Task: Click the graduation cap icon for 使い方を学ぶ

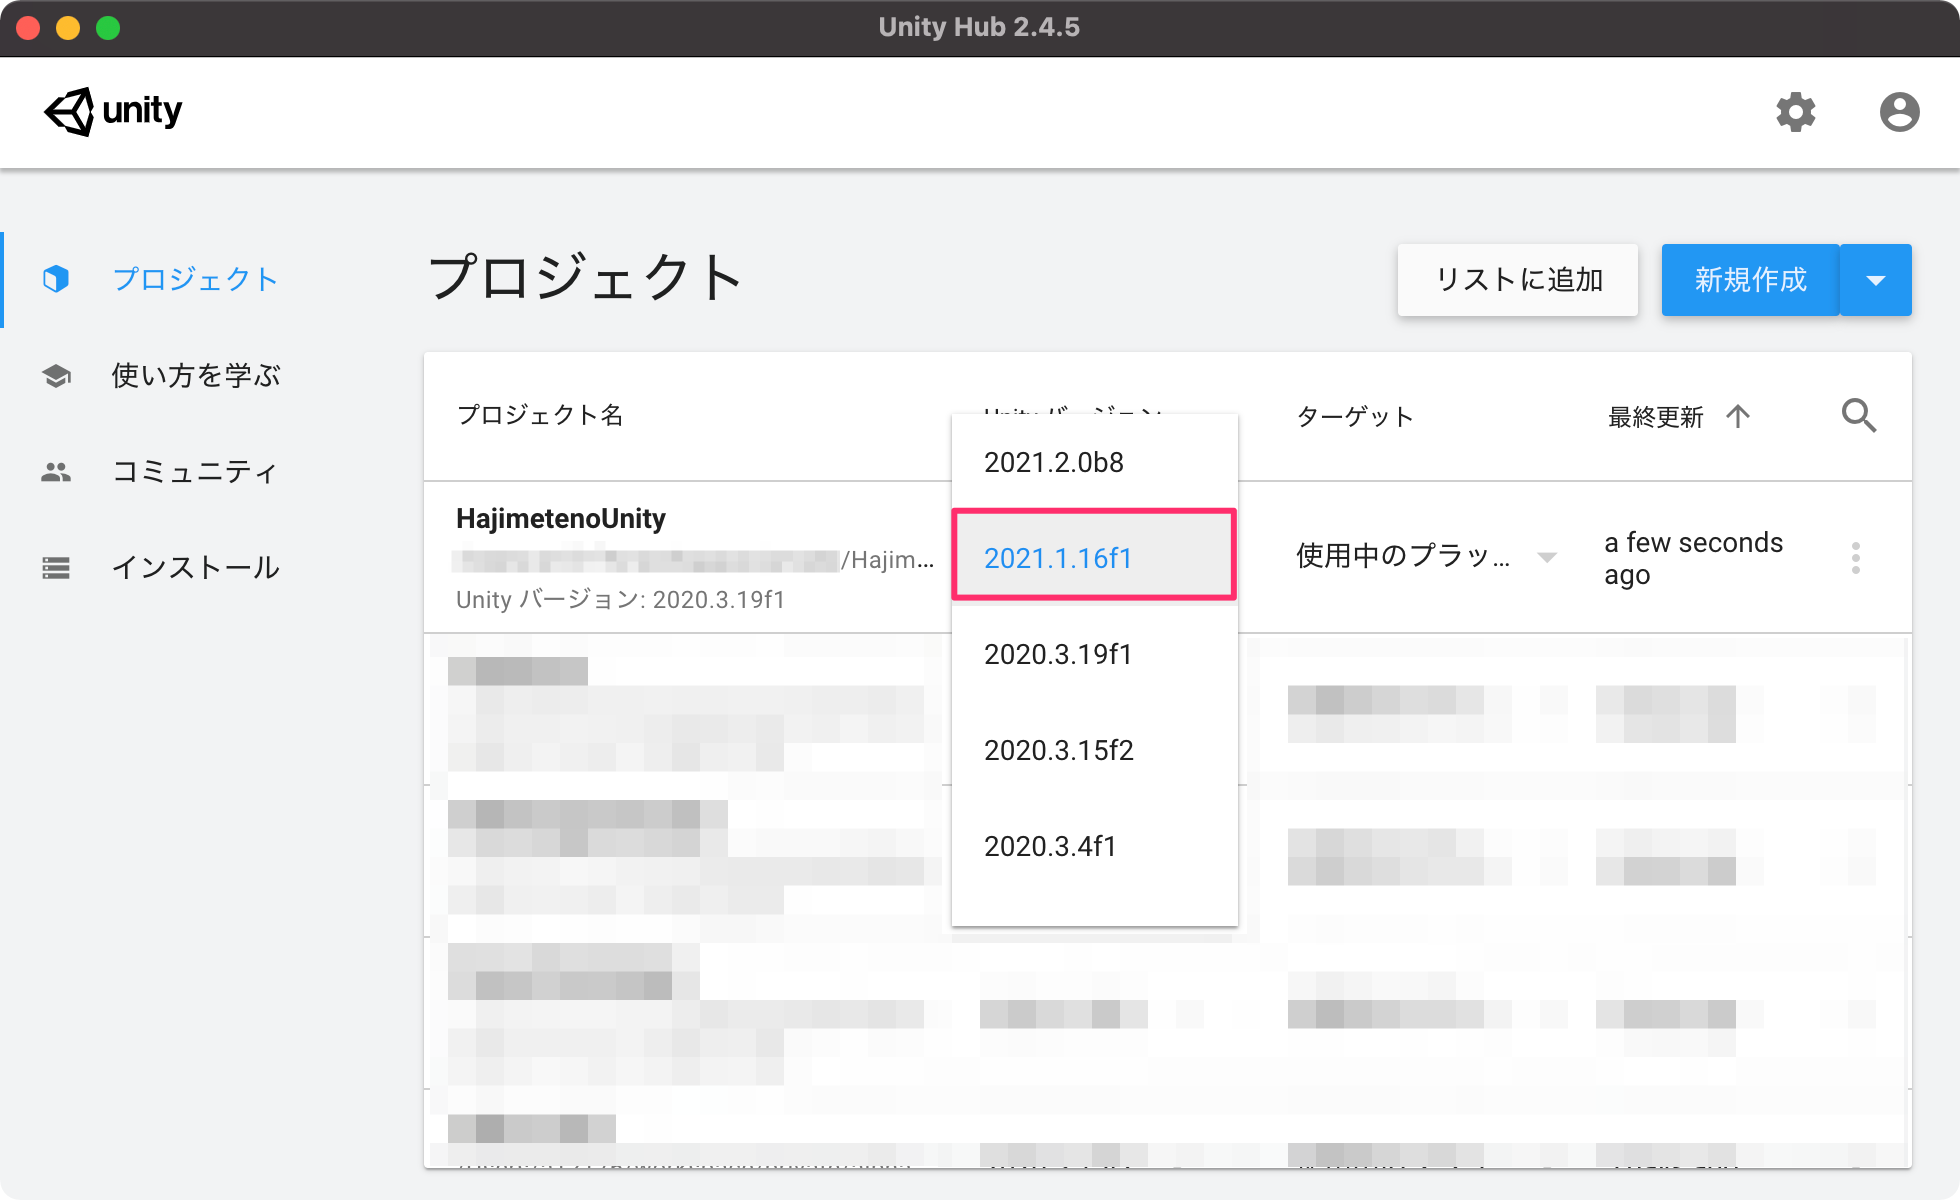Action: (56, 376)
